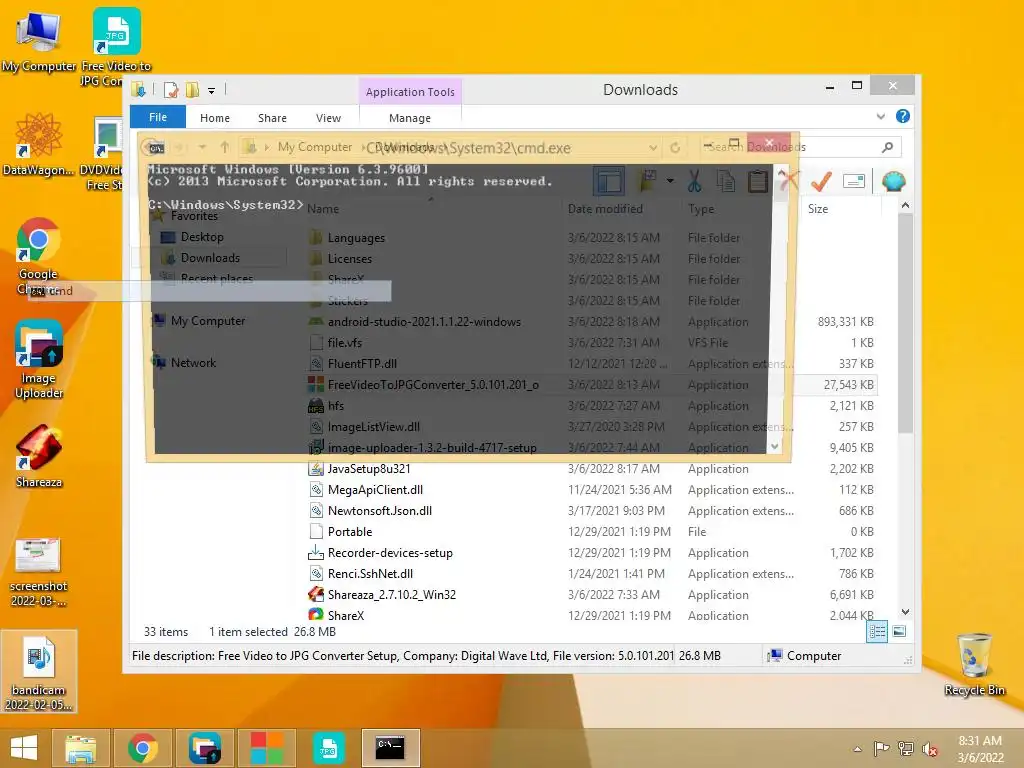Screen dimensions: 1024x768
Task: Open My Computer in navigation pane
Action: coord(208,321)
